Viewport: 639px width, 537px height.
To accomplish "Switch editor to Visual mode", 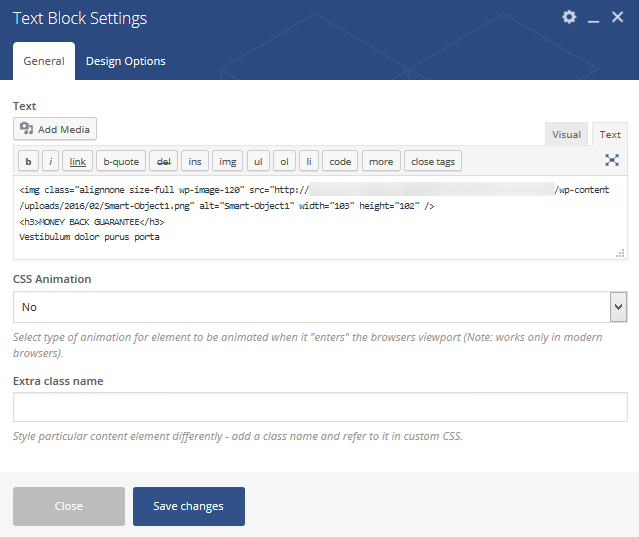I will point(566,134).
